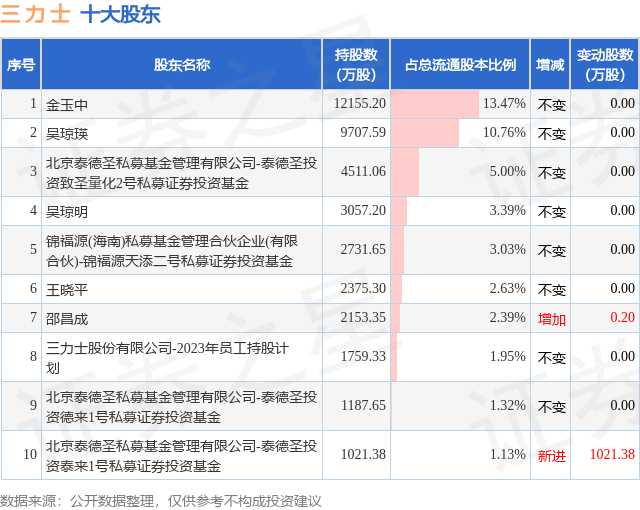Click the pink ratio bar for 吴琼瑛
This screenshot has height=510, width=640.
coord(425,133)
